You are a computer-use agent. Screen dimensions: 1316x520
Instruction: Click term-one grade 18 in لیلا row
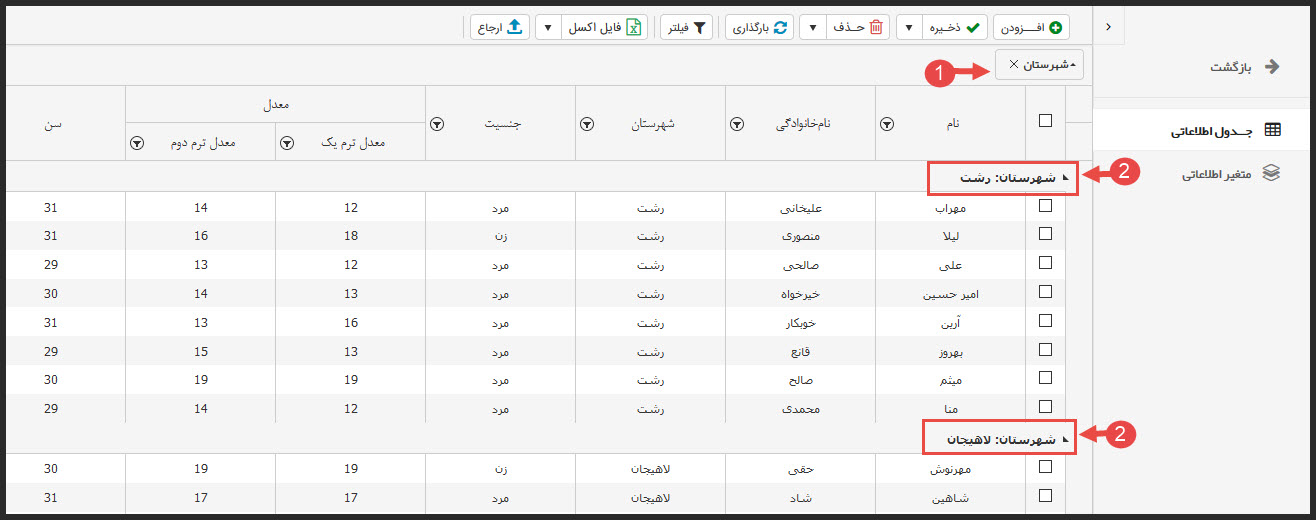pos(351,238)
